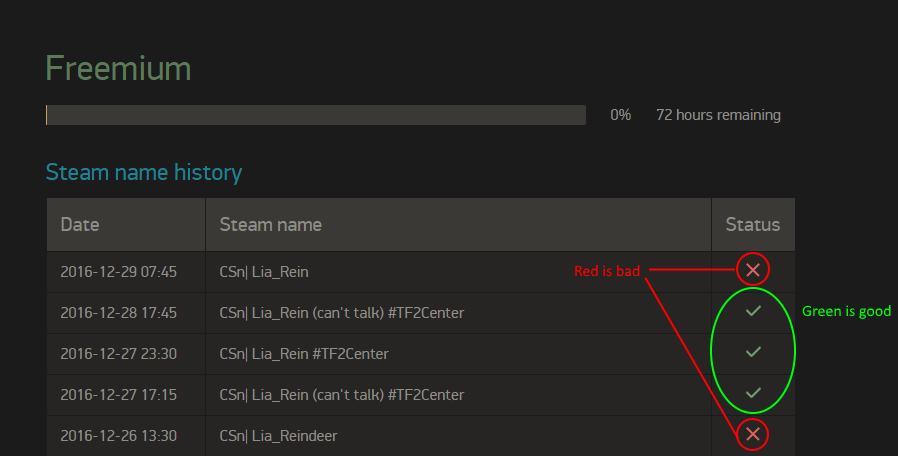Click green checkmark for 2016-12-27 17:15 row
898x456 pixels.
(753, 393)
